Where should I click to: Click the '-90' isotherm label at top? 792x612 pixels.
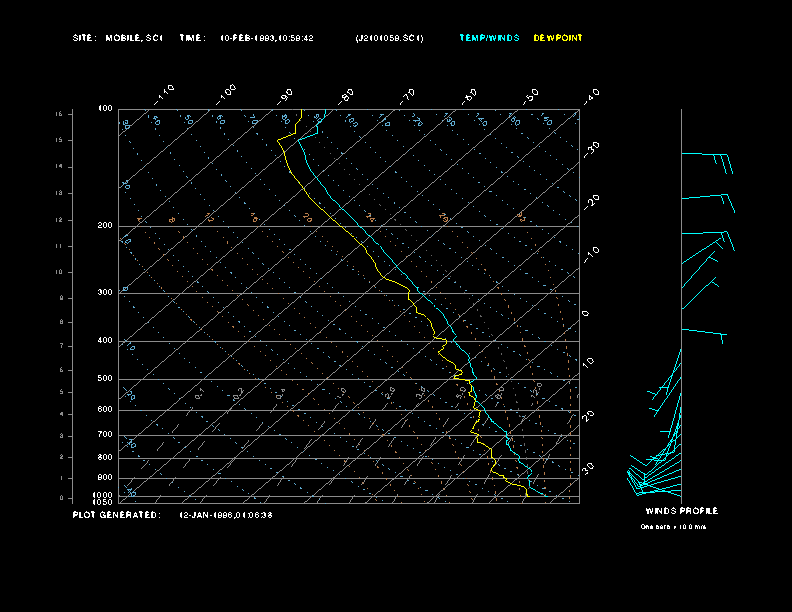coord(285,96)
